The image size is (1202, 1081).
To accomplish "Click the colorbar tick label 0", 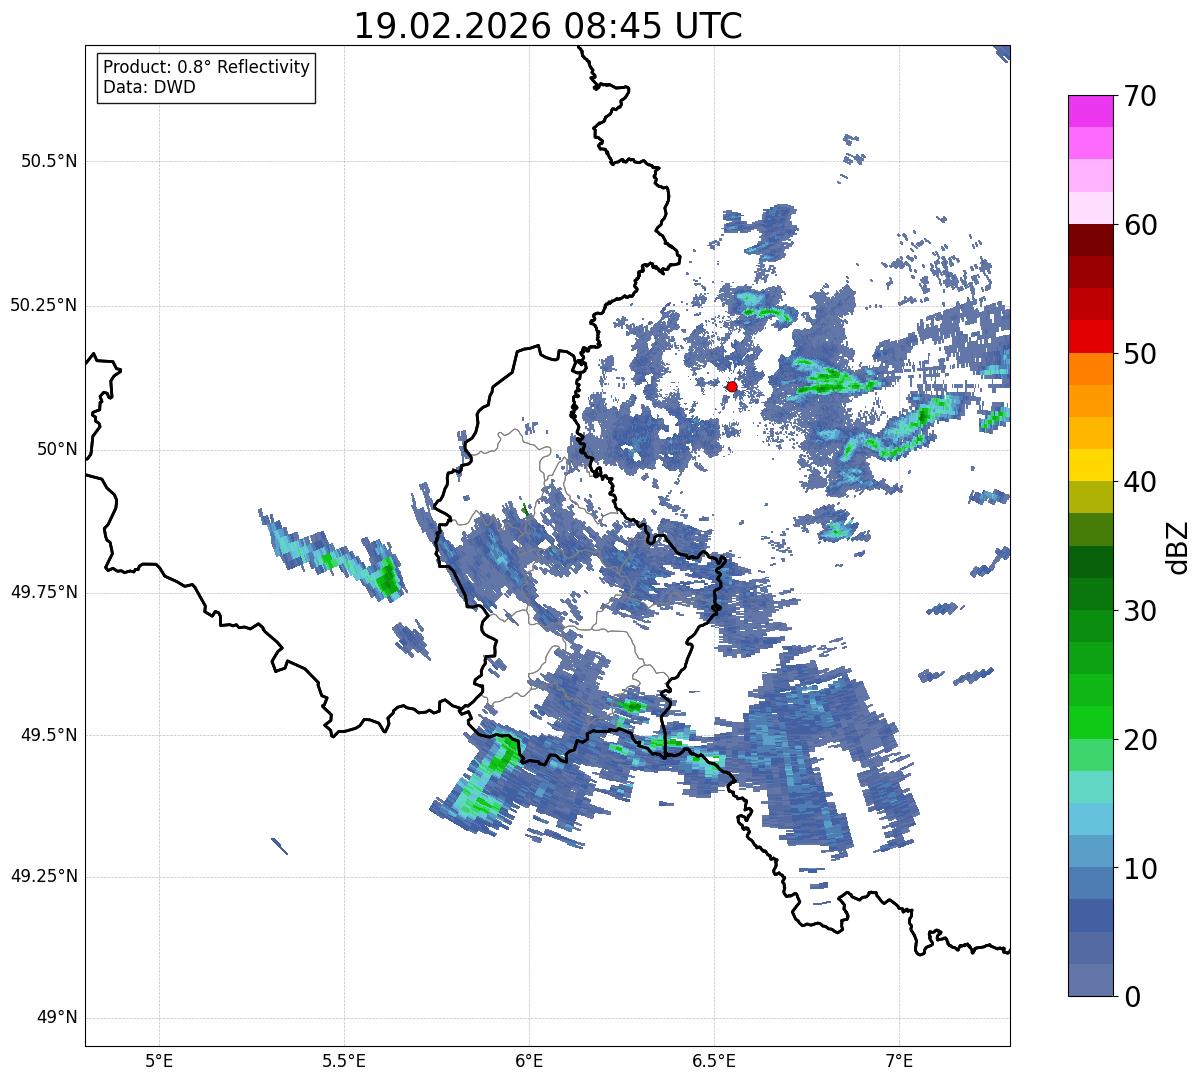I will tap(1131, 996).
